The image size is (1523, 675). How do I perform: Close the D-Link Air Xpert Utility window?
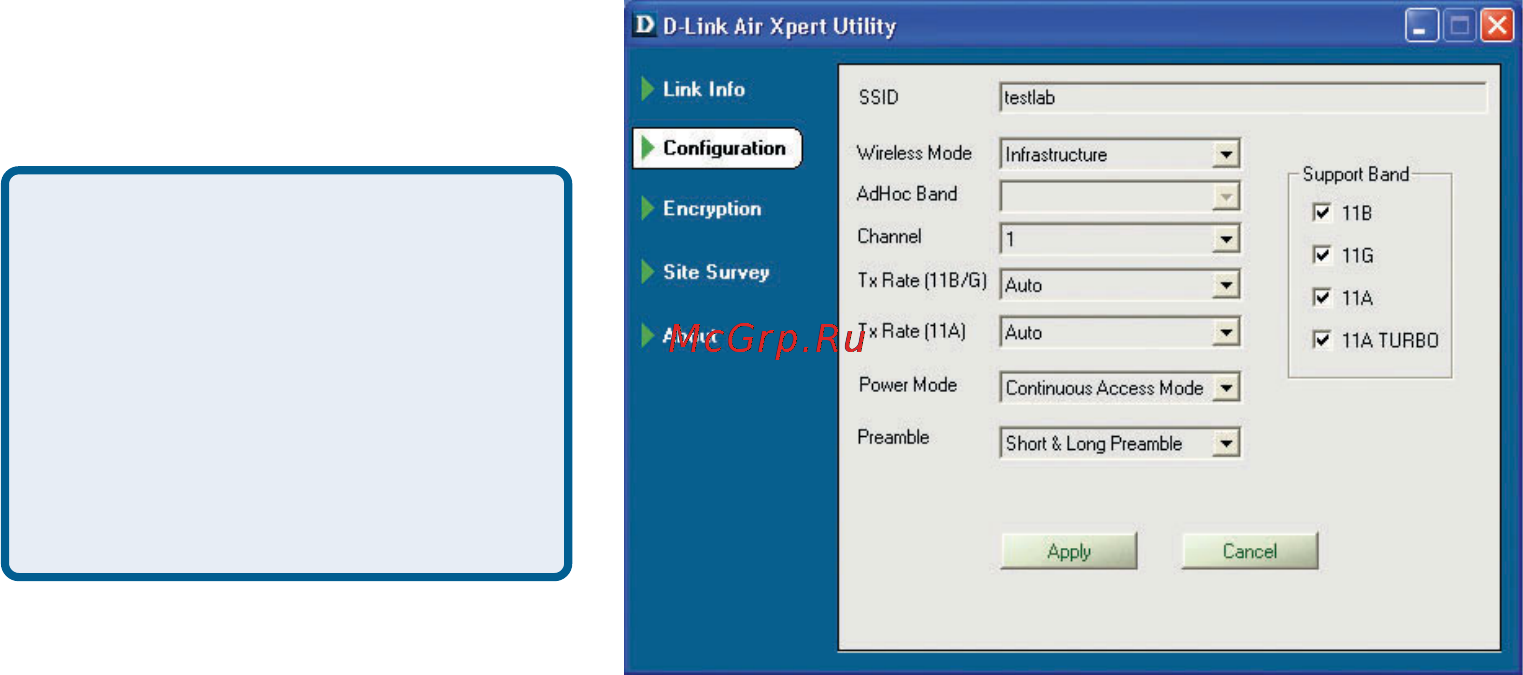click(1497, 27)
